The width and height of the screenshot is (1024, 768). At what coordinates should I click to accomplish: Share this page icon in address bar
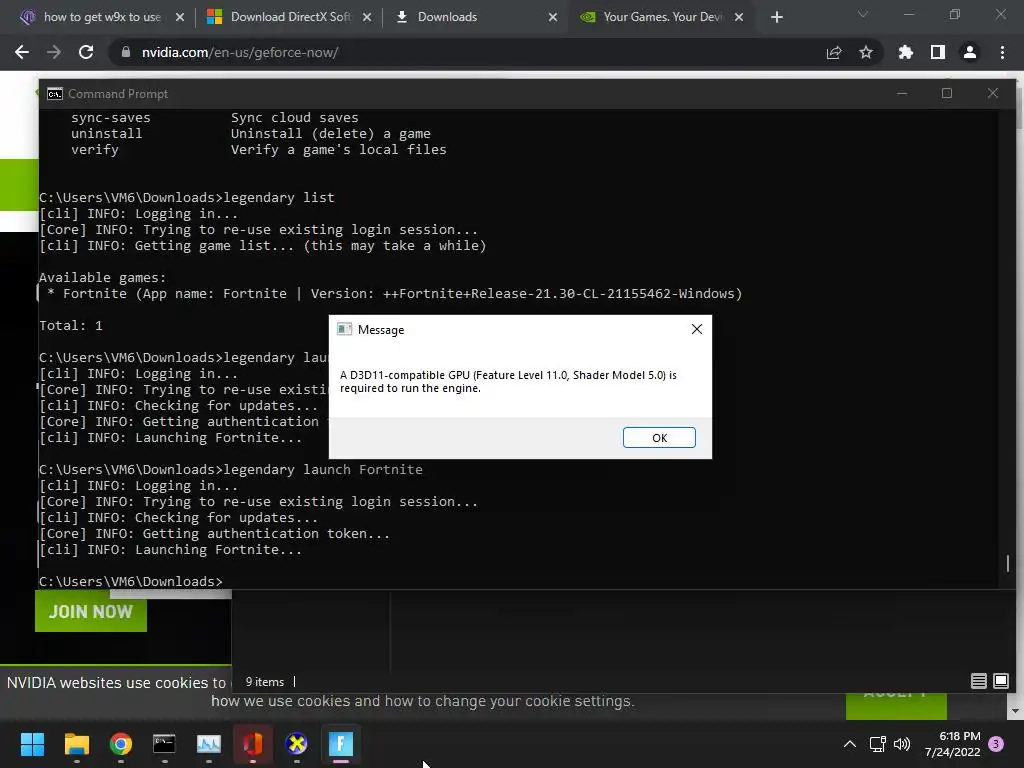pos(833,52)
